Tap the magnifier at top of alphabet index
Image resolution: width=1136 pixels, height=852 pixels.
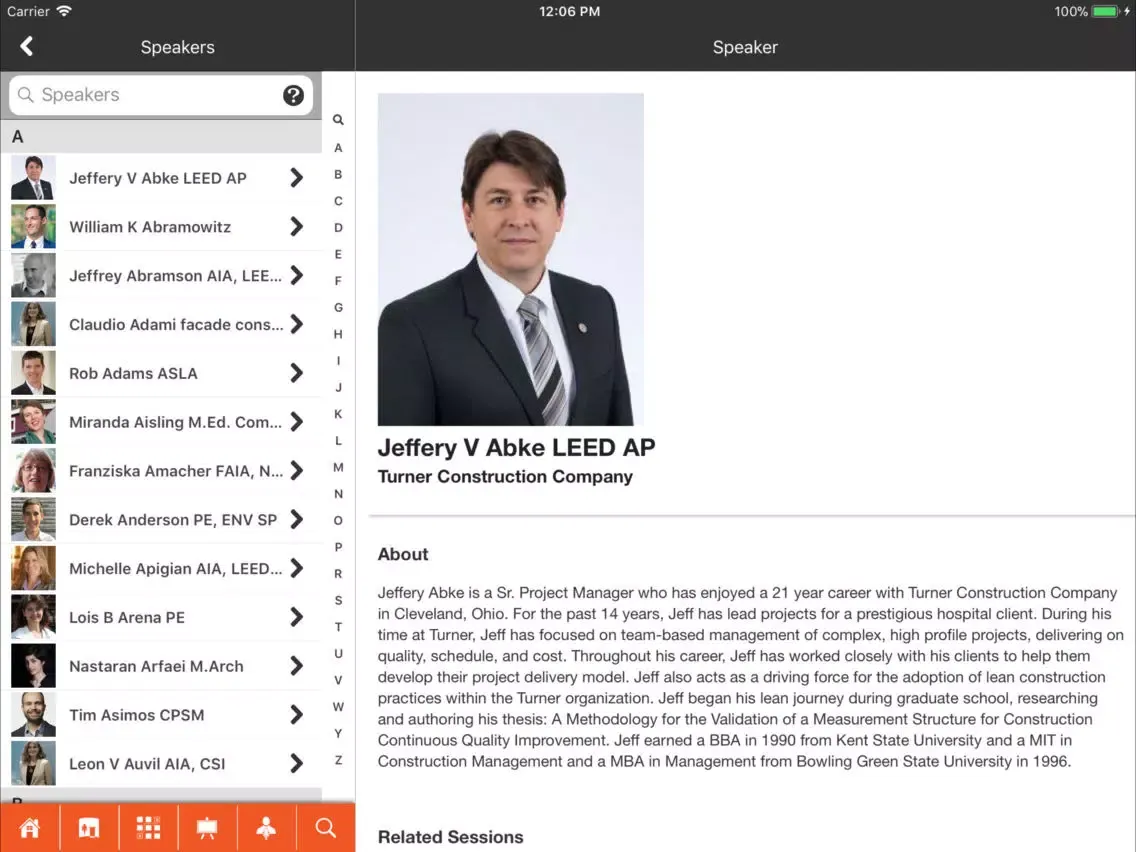[x=338, y=120]
